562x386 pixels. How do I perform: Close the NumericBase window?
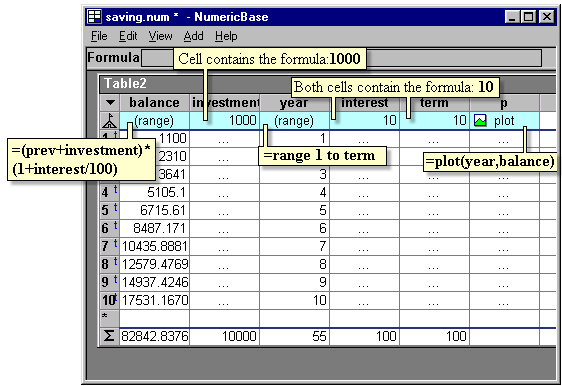547,17
